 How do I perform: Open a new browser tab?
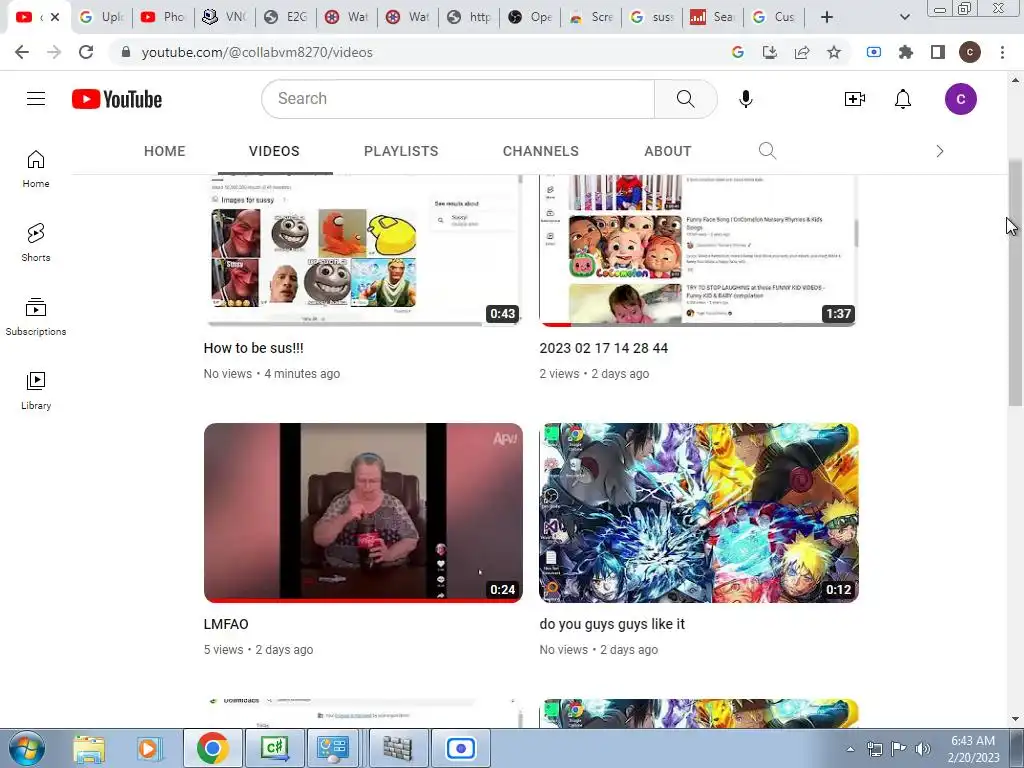click(827, 17)
